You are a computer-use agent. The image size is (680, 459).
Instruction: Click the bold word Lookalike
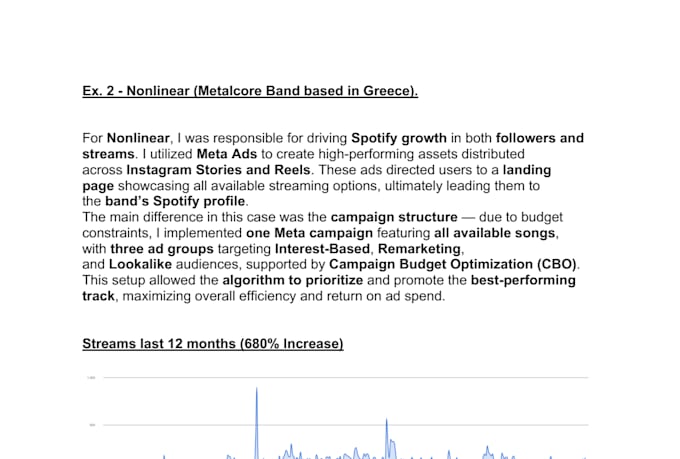pyautogui.click(x=141, y=264)
